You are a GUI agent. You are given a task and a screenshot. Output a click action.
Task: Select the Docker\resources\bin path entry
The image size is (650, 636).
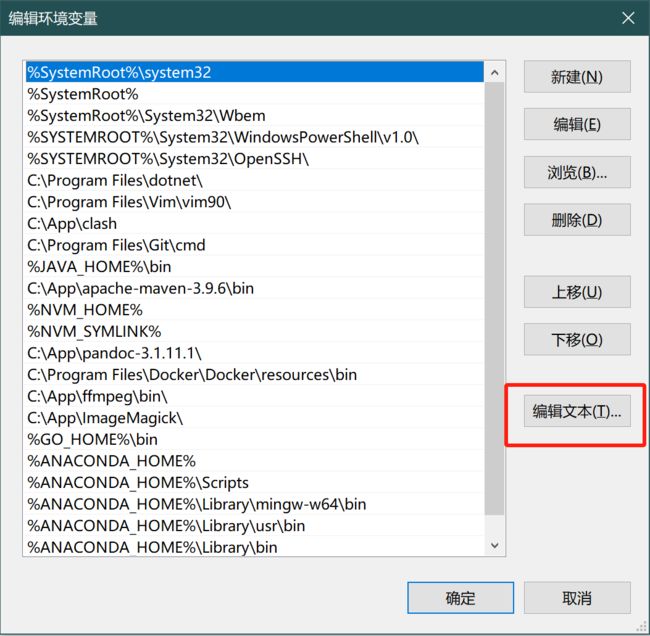pyautogui.click(x=254, y=374)
